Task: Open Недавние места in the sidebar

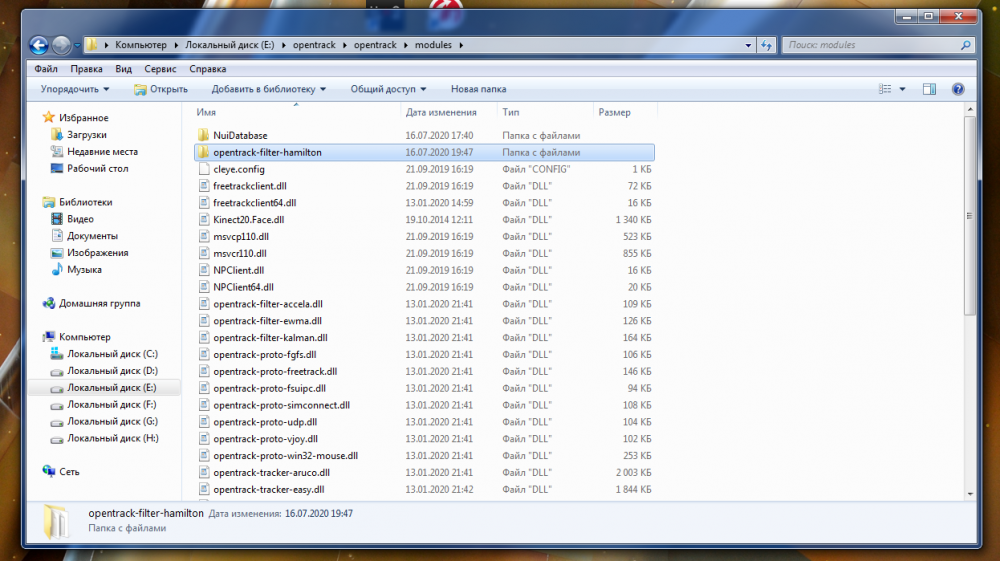Action: tap(102, 152)
